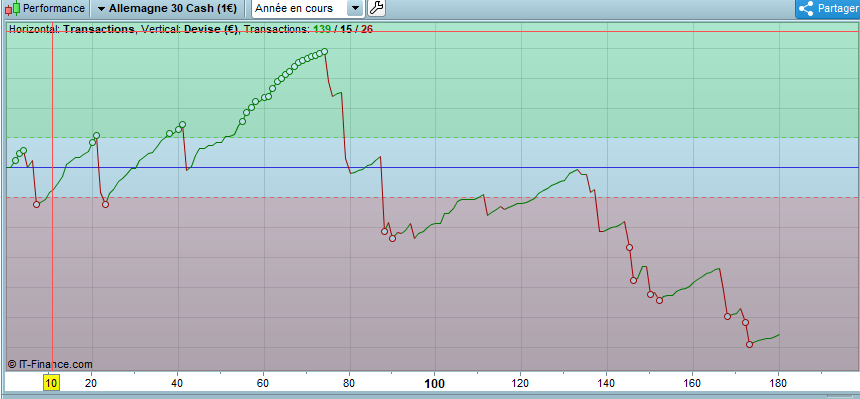
Task: Click the 80 transactions axis label
Action: (x=349, y=383)
